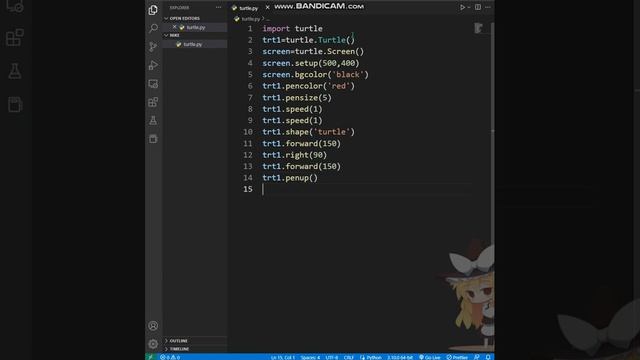Viewport: 640px width, 360px height.
Task: Open the Manage gear menu
Action: (x=153, y=344)
